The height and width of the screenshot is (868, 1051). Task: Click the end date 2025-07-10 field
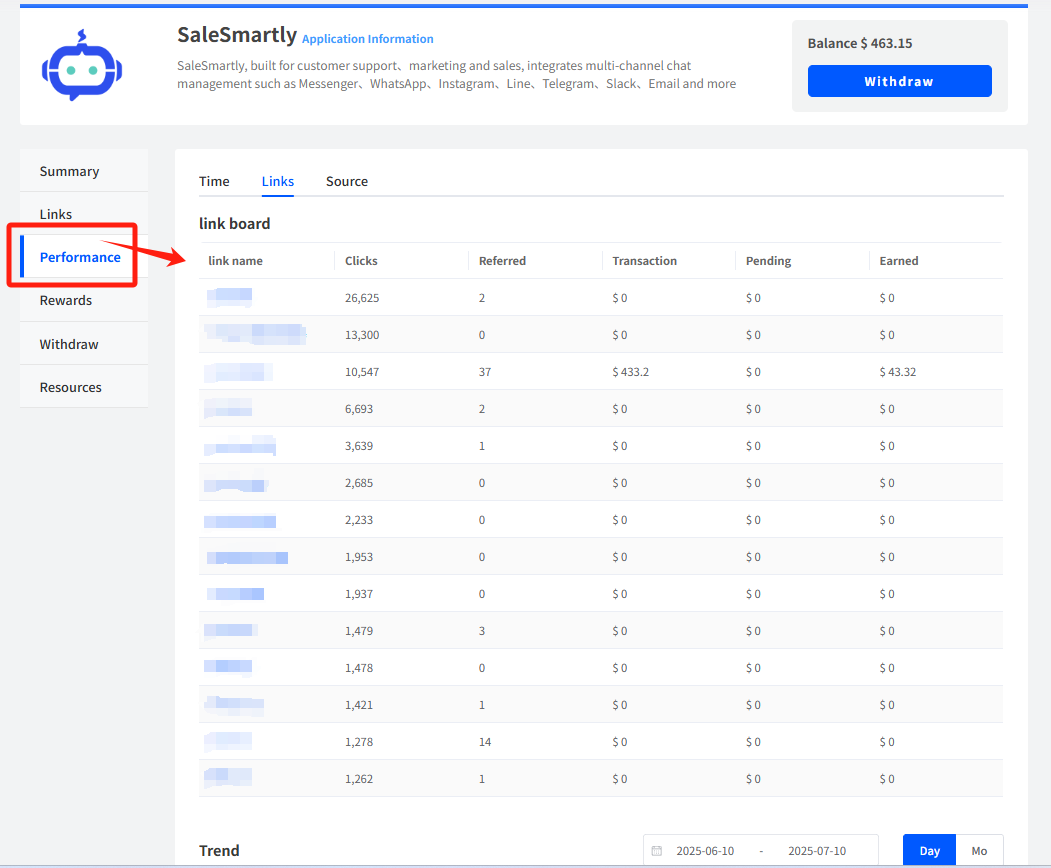(x=816, y=851)
